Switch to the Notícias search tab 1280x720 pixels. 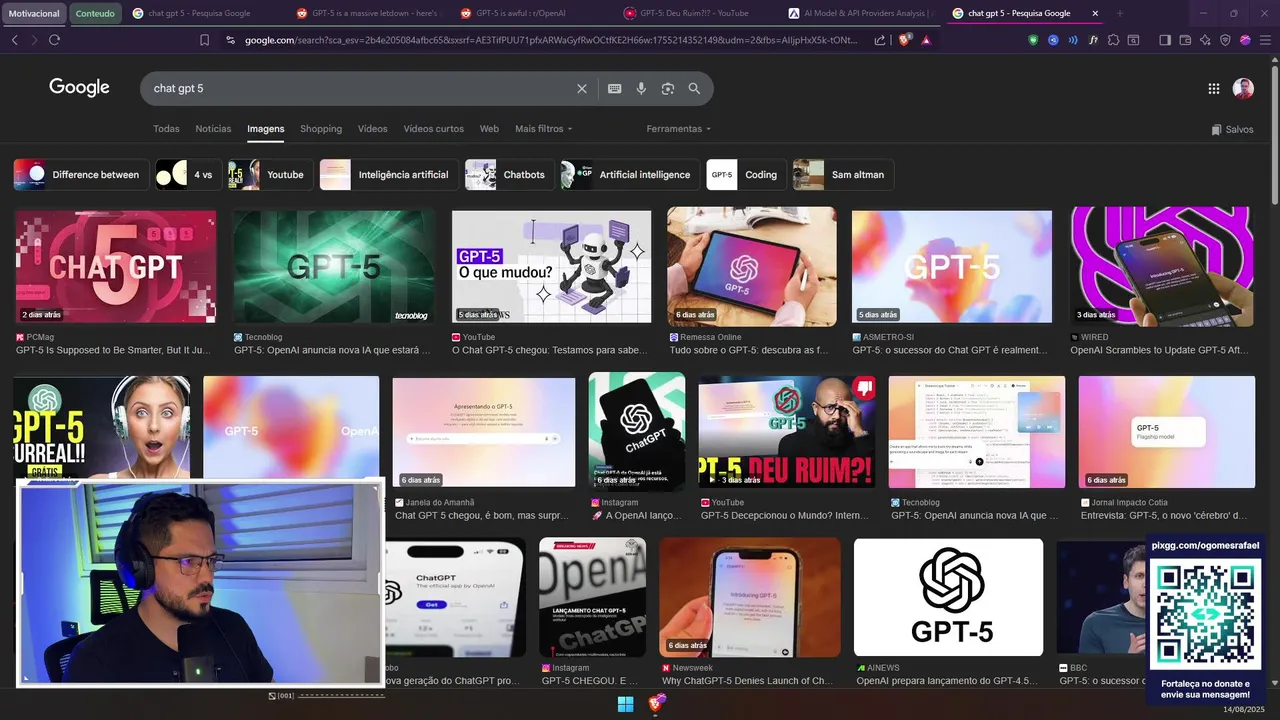[213, 129]
